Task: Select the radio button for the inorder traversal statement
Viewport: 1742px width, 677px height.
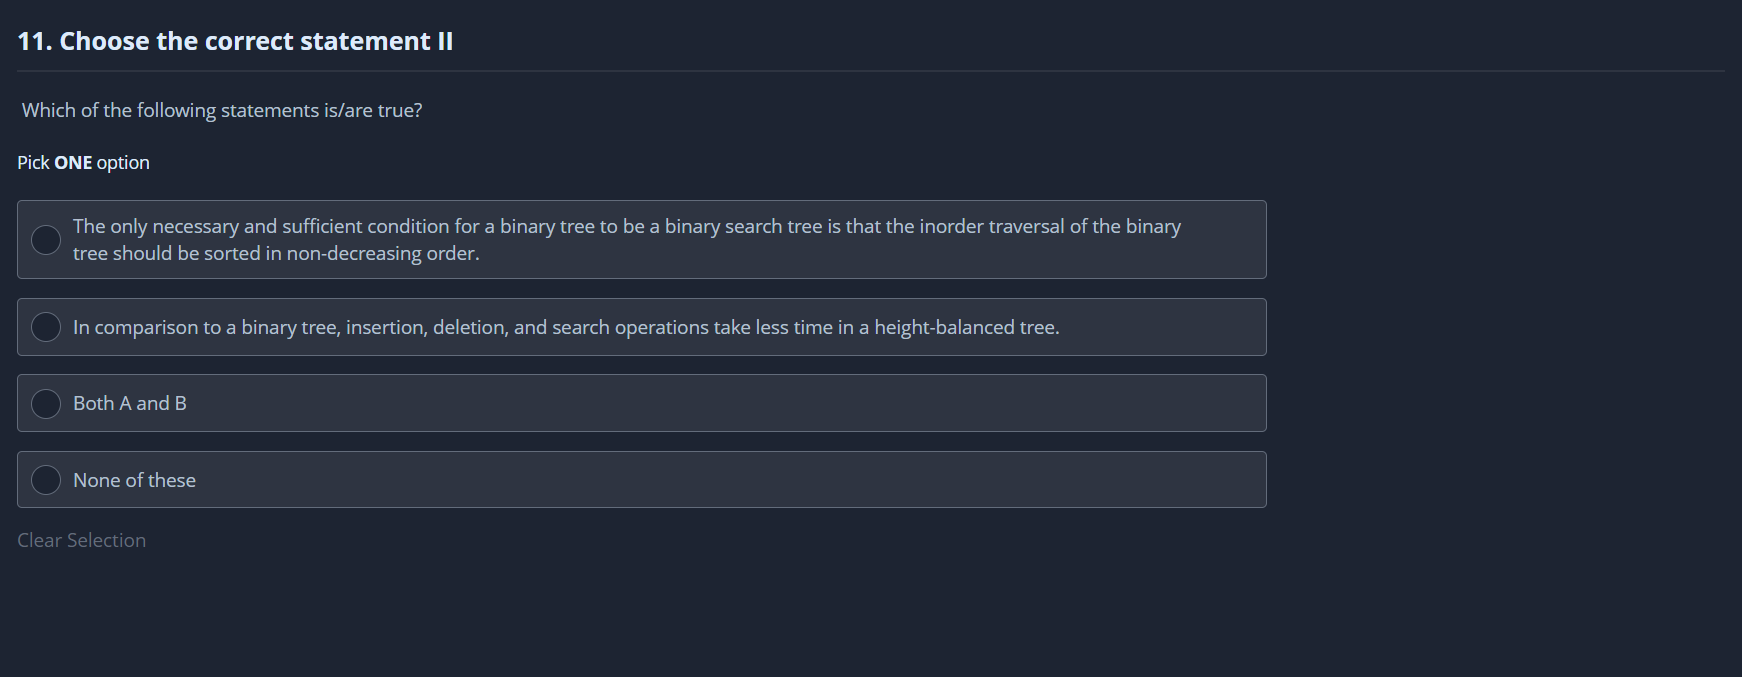Action: [x=46, y=240]
